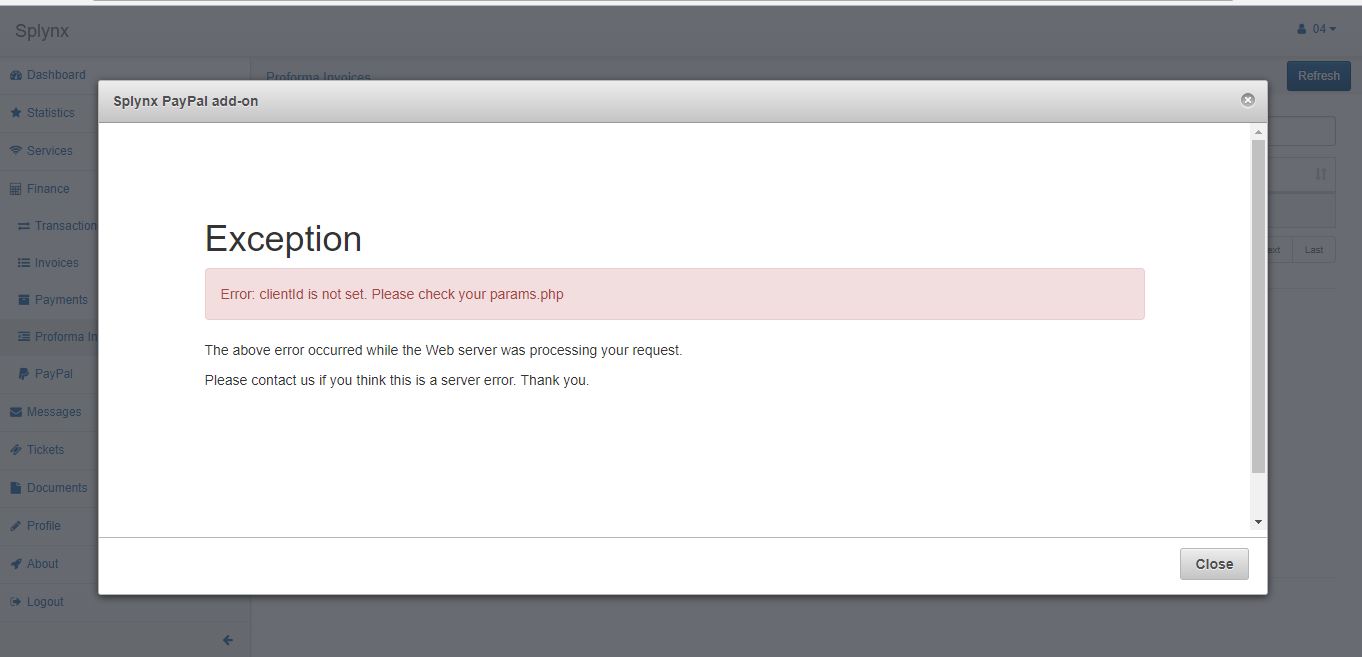The image size is (1362, 657).
Task: Click the X icon in dialog title bar
Action: (1248, 100)
